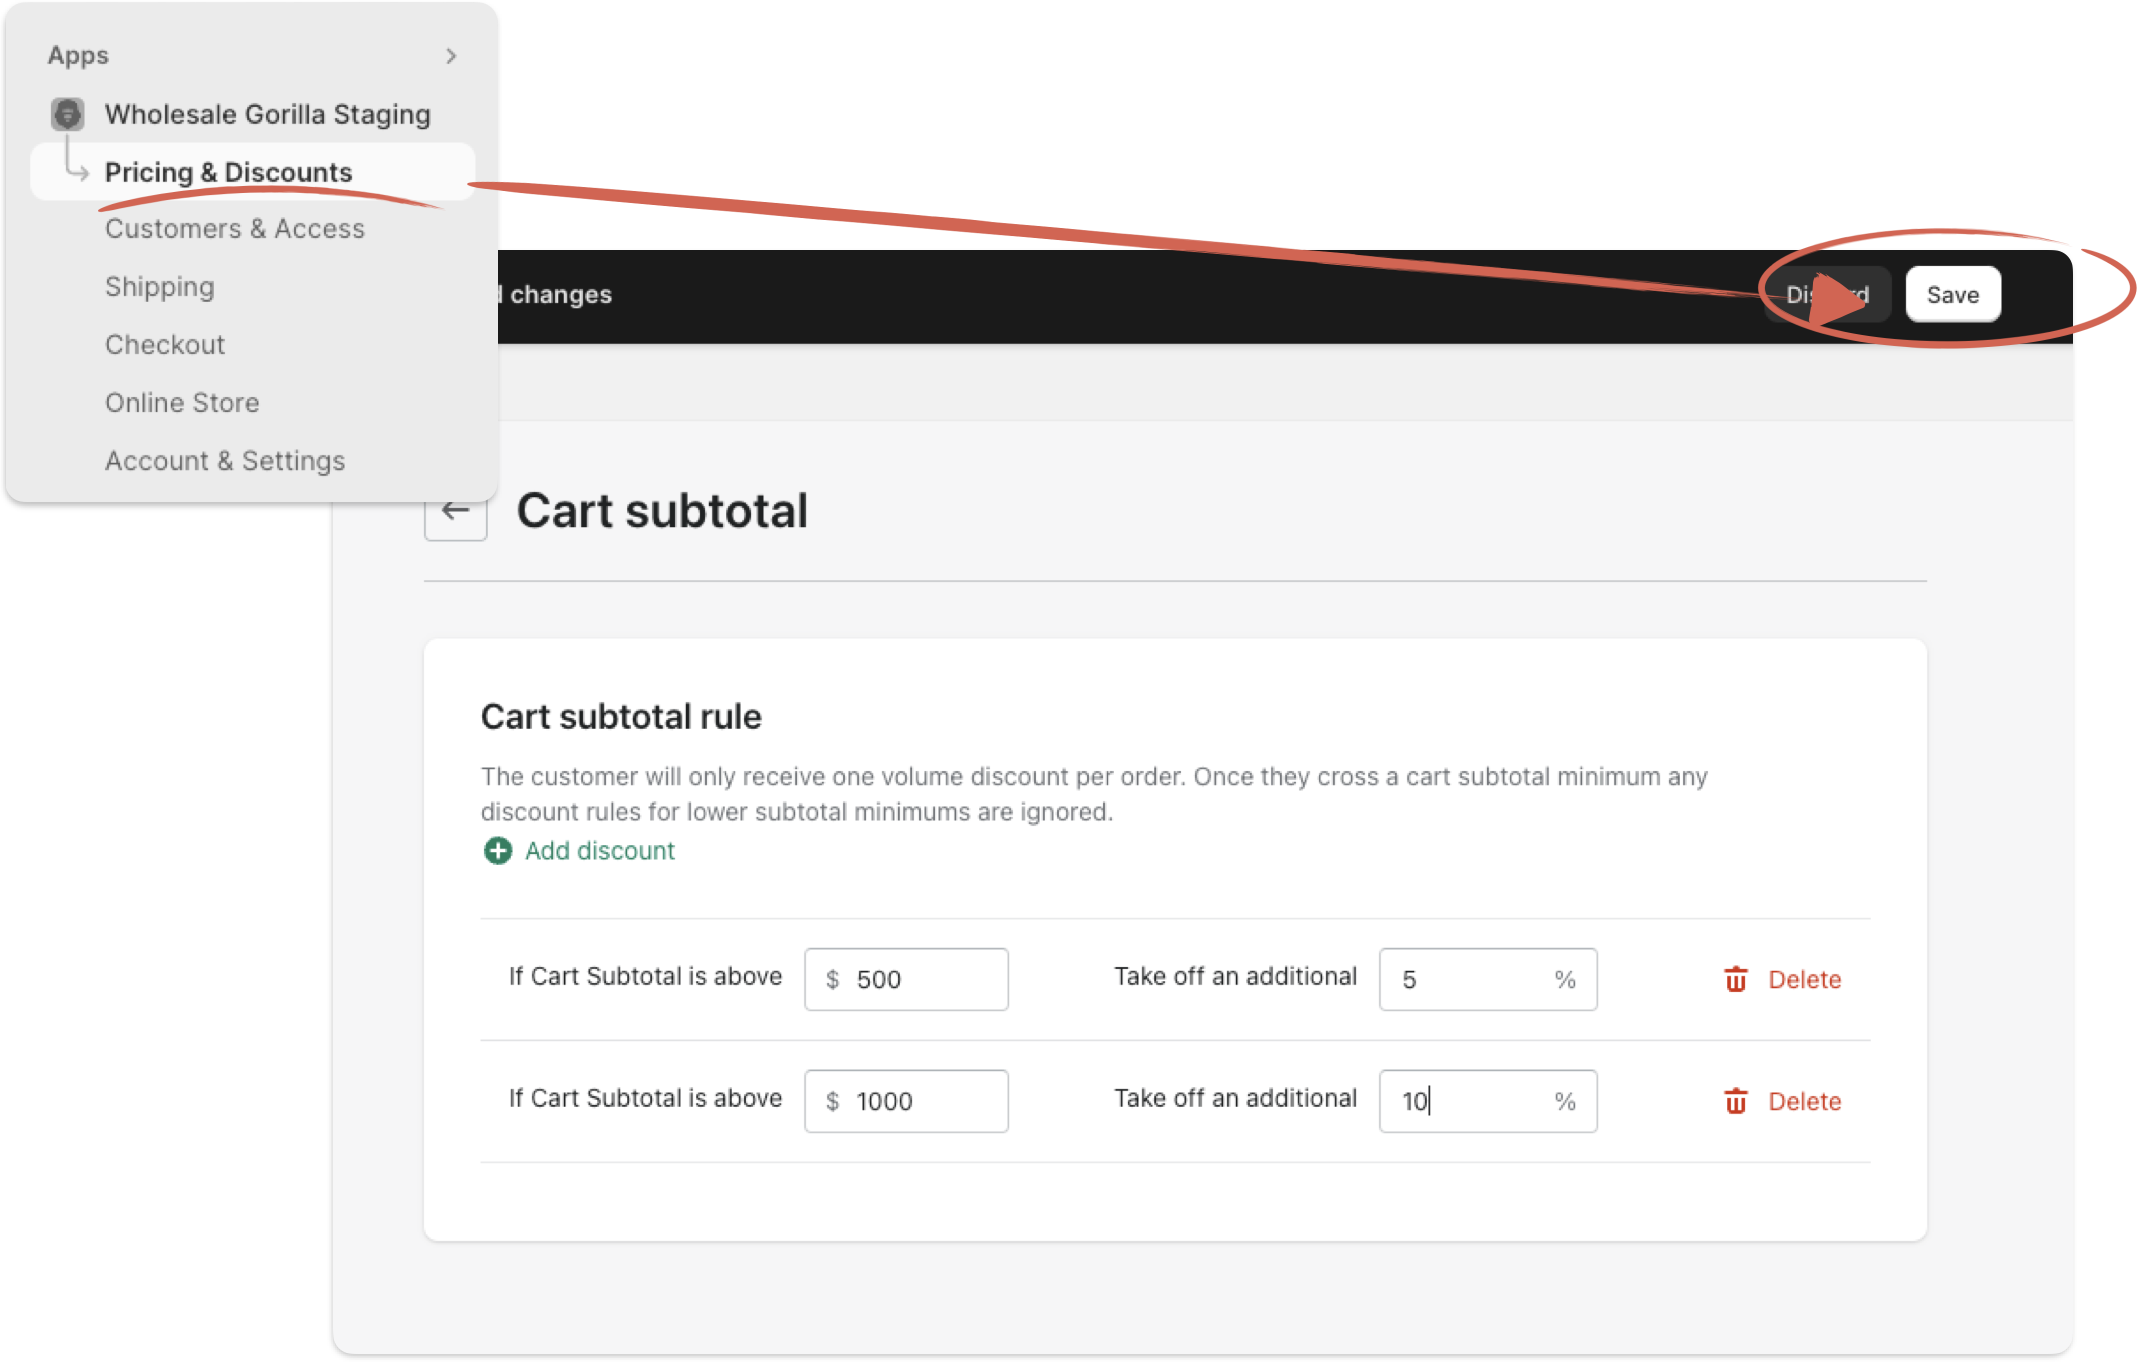Open Online Store sidebar item
This screenshot has width=2140, height=1364.
(182, 403)
